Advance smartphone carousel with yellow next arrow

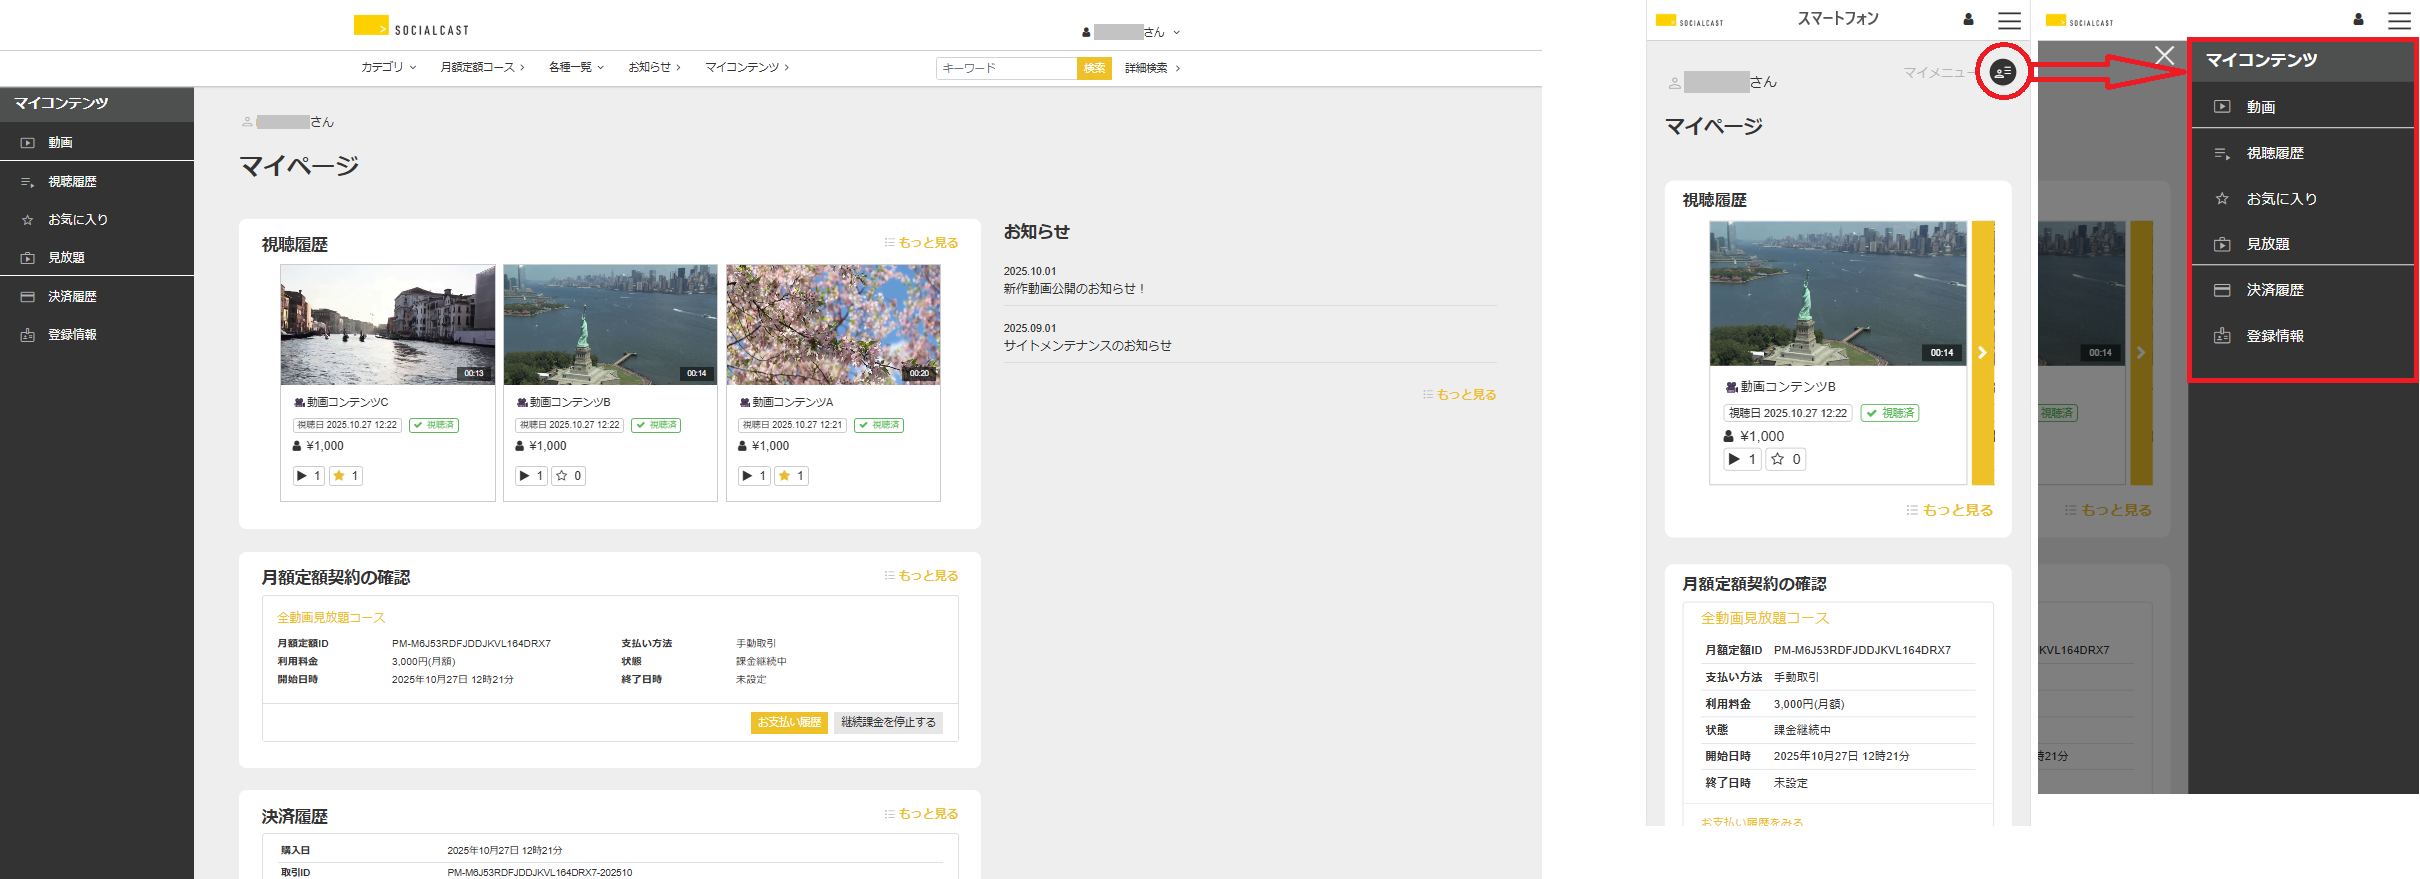coord(1982,353)
